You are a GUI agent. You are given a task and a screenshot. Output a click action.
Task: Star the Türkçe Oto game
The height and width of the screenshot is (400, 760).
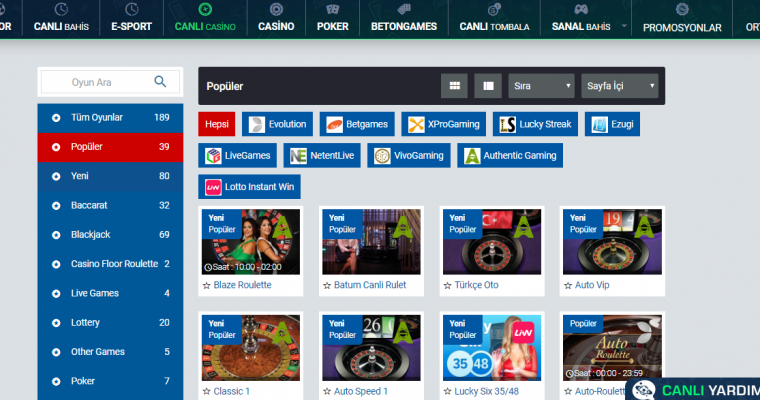click(x=447, y=286)
